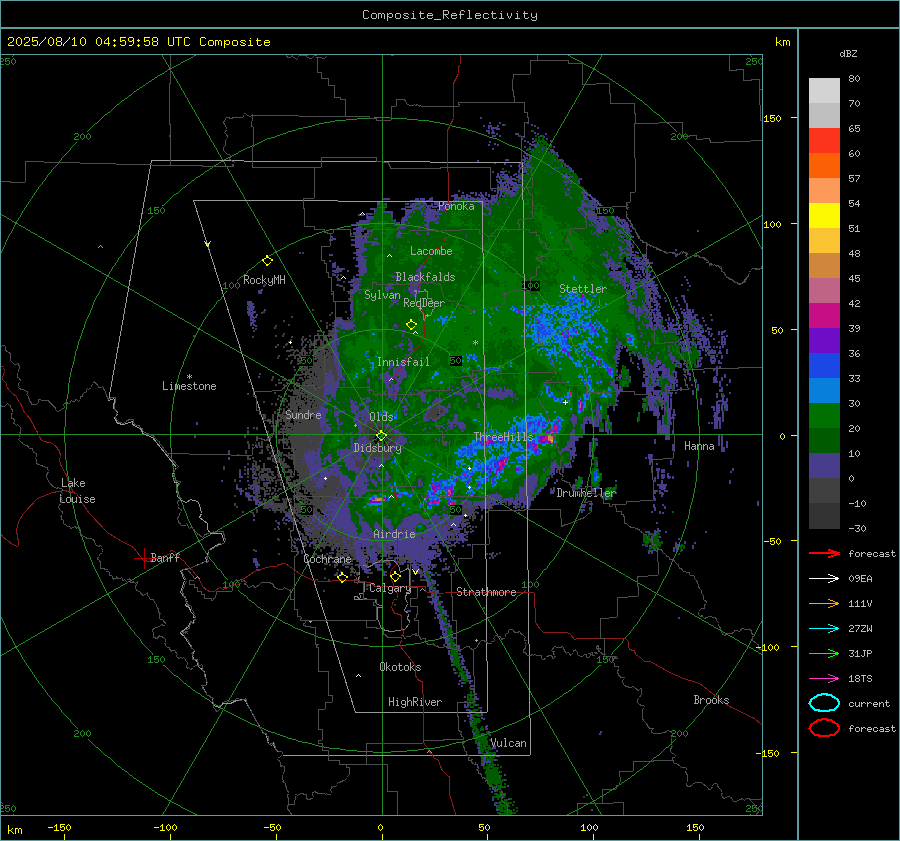
Task: Click the yellow diamond marker above RockyMH
Action: (267, 261)
